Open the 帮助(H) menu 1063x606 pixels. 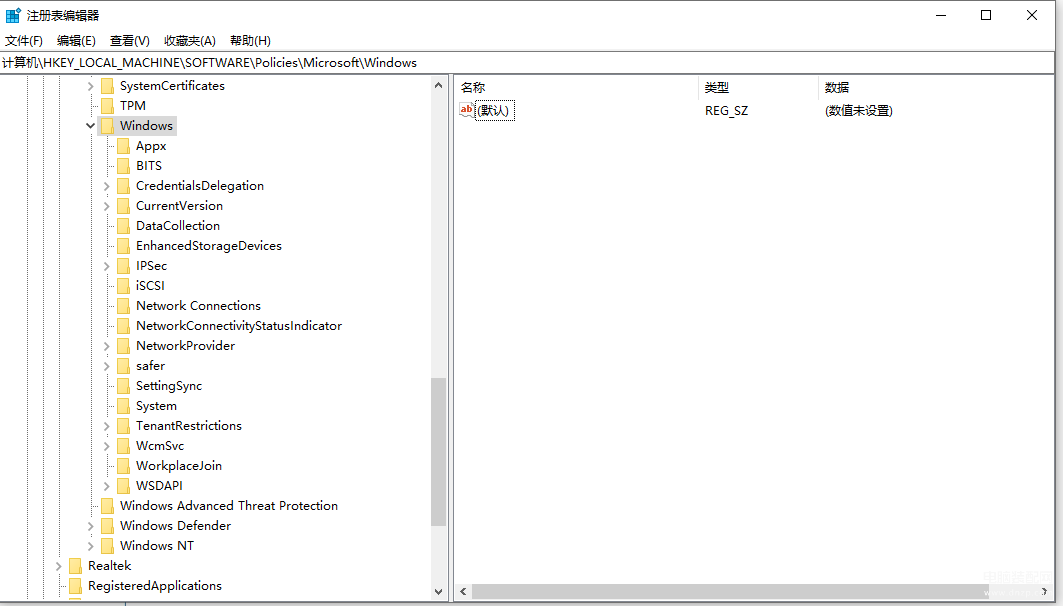(250, 41)
